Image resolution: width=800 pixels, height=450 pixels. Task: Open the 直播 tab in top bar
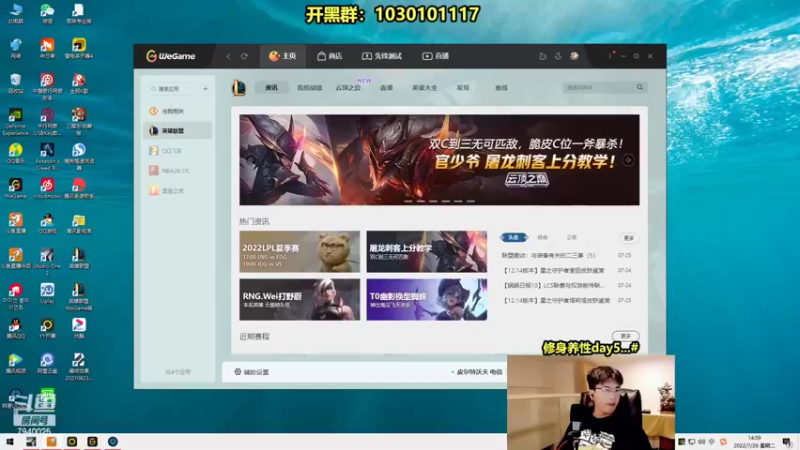[435, 56]
